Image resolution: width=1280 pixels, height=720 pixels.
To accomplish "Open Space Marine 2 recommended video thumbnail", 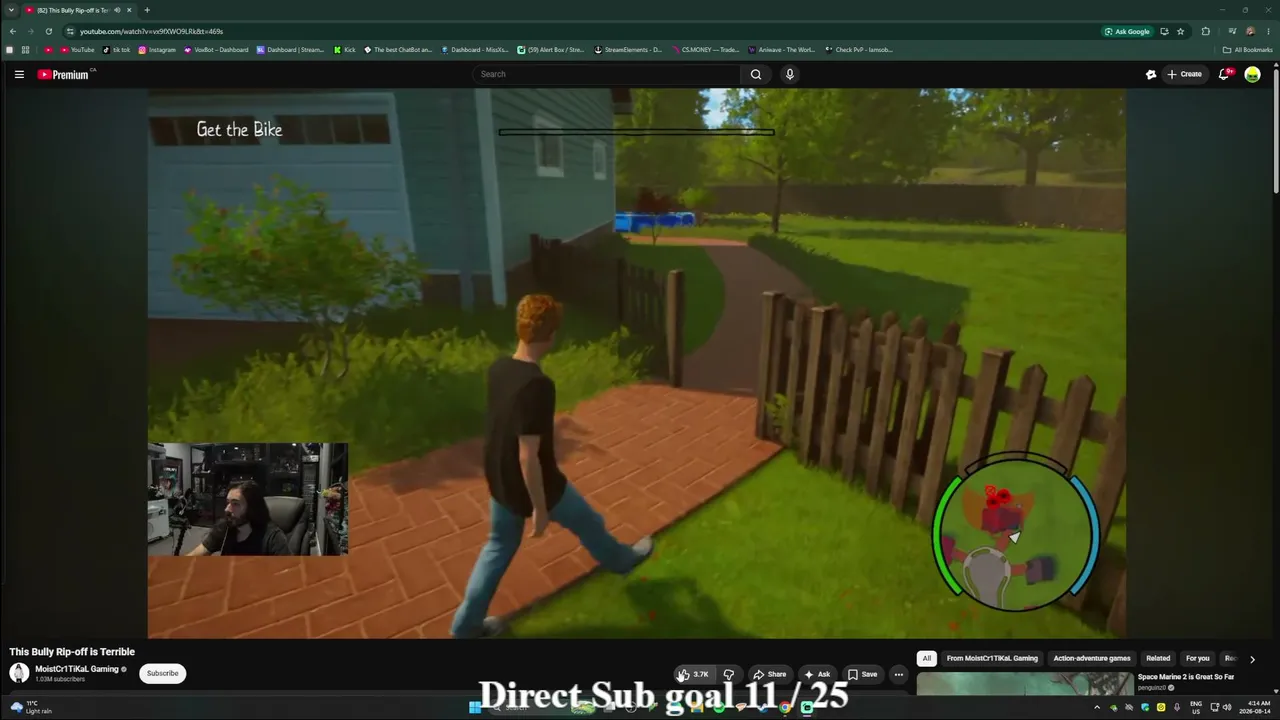I will (1025, 683).
